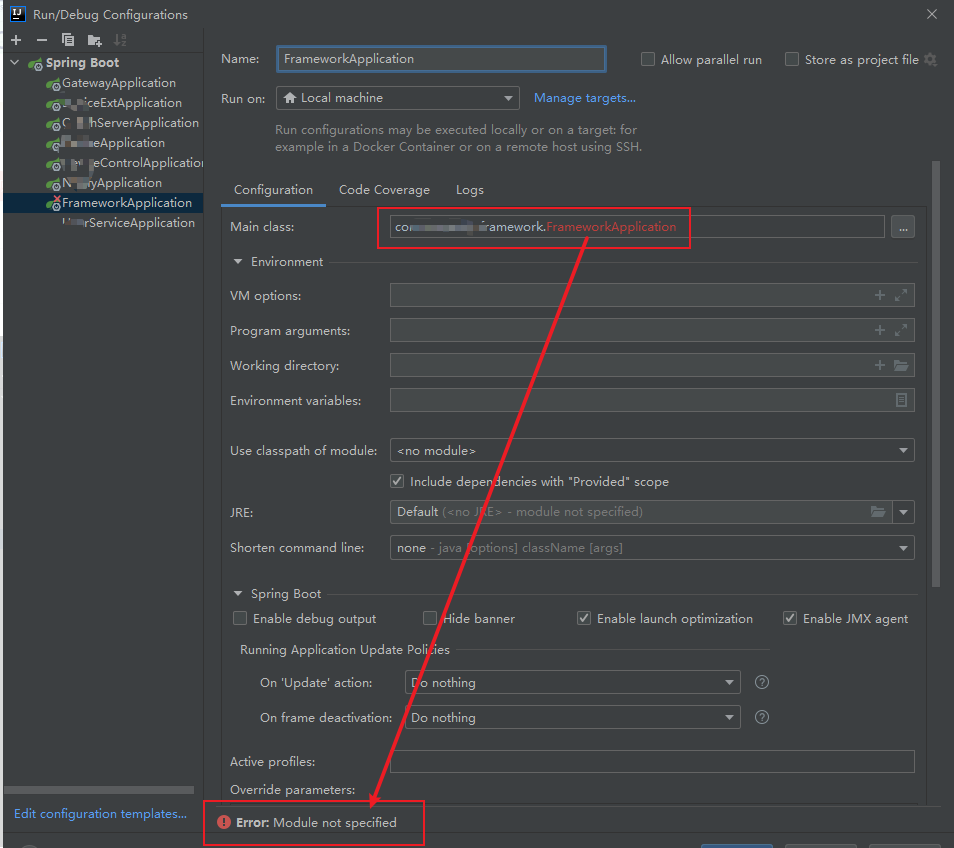
Task: Enable the Allow parallel run checkbox
Action: tap(648, 59)
